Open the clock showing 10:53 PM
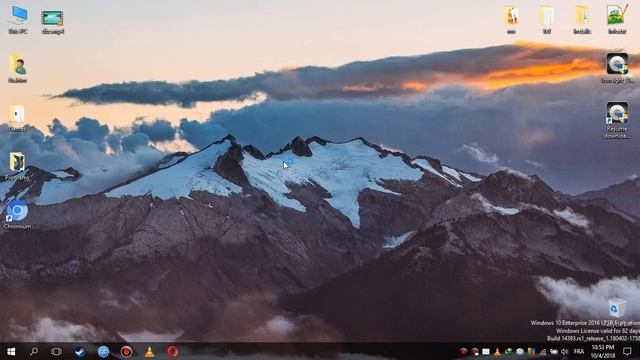The image size is (640, 360). tap(603, 351)
